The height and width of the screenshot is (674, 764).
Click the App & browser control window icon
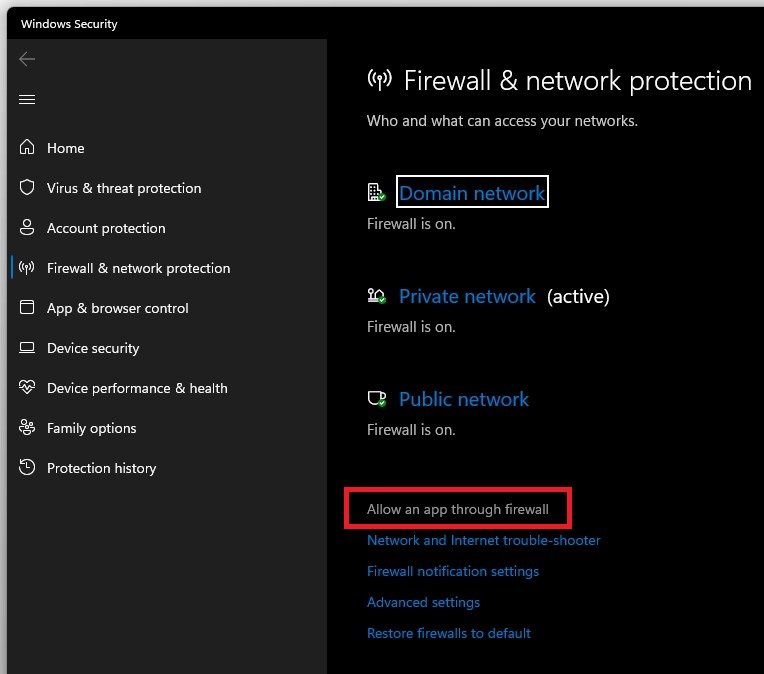(27, 308)
